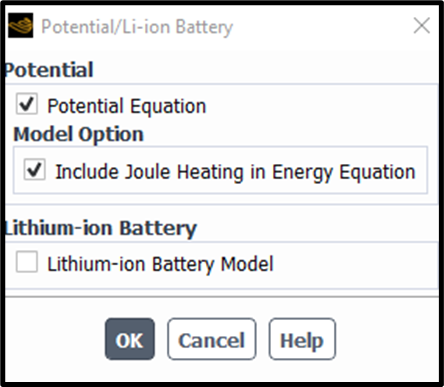Click the "Potential Equation" label text
This screenshot has width=444, height=387.
127,106
